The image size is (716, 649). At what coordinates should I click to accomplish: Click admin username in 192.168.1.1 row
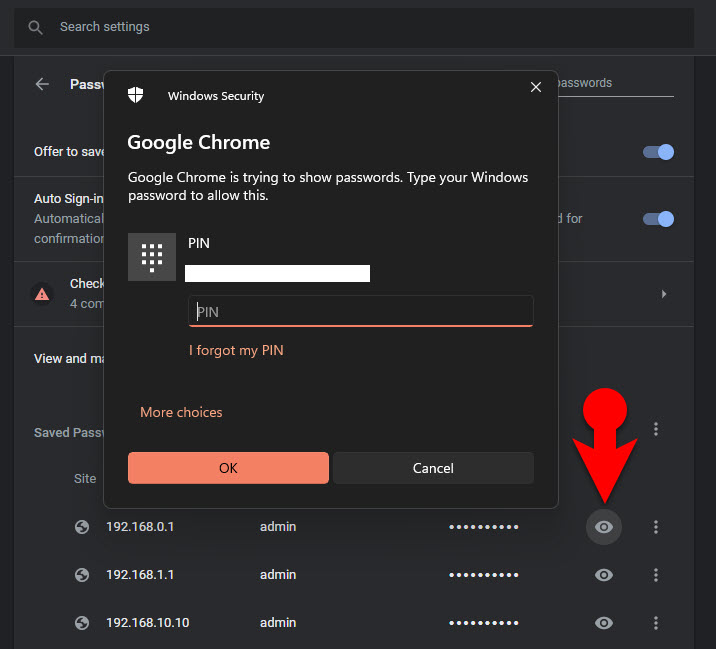point(278,575)
